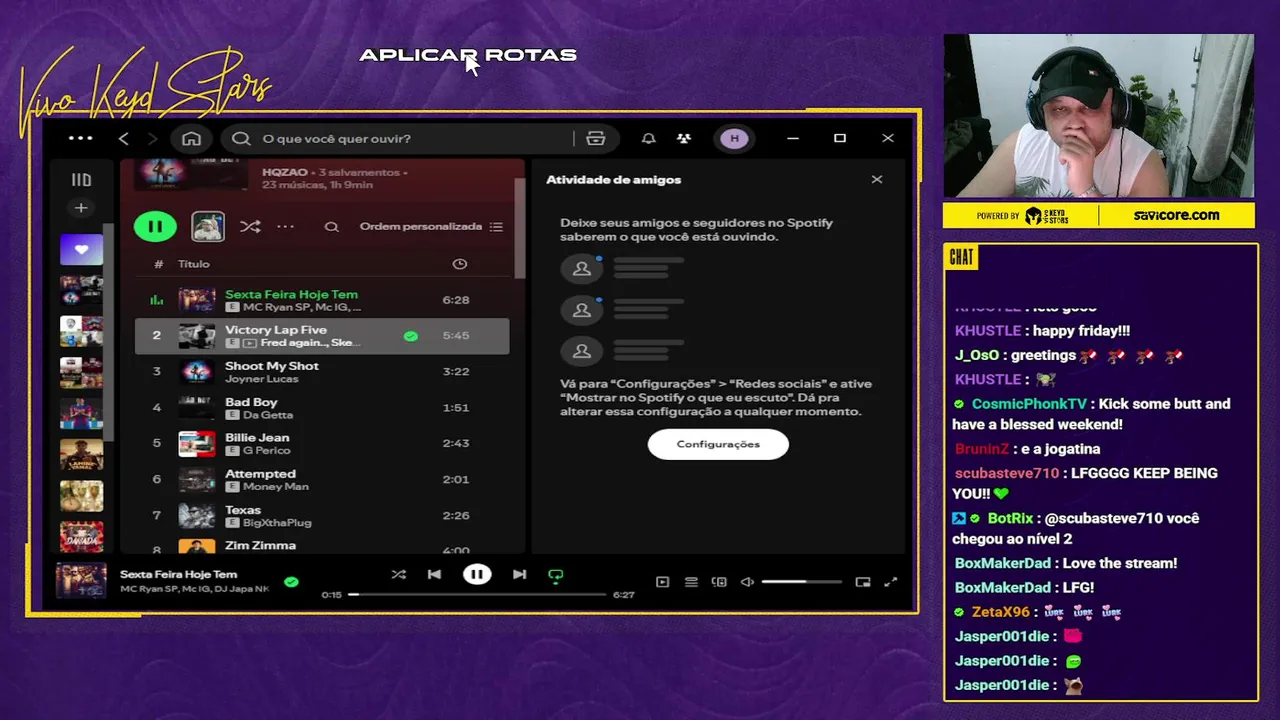
Task: Select track "Bad Boy"
Action: (x=322, y=408)
